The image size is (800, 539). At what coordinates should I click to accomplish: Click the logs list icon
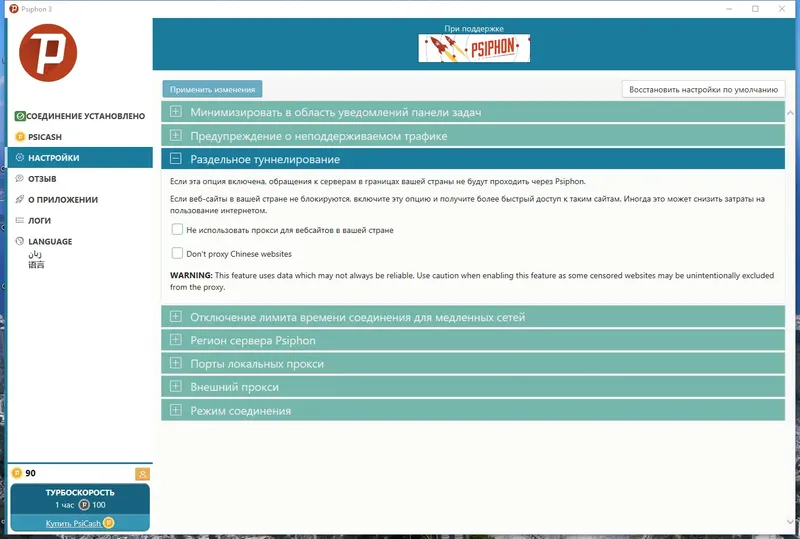click(x=20, y=220)
